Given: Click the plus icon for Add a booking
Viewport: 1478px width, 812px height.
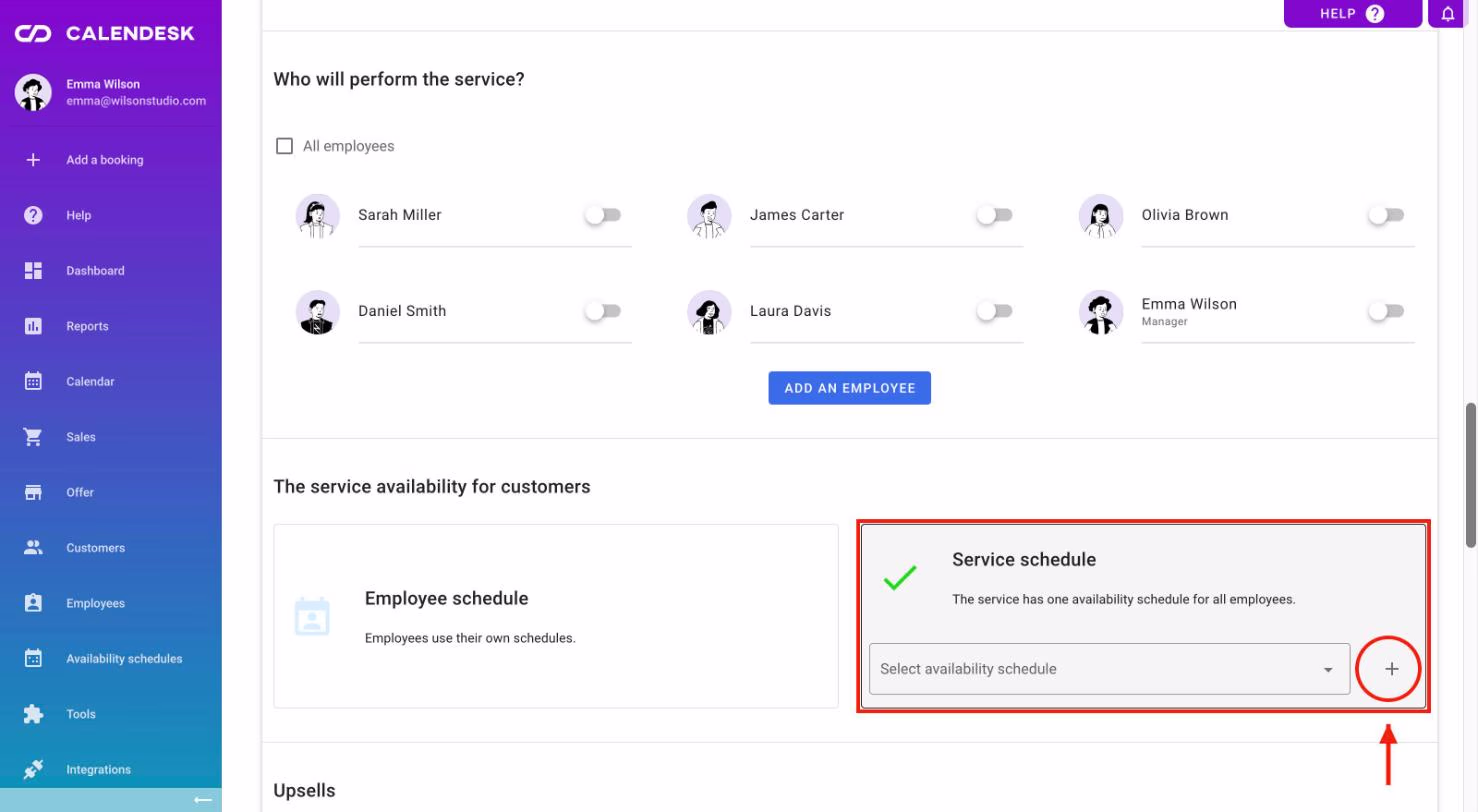Looking at the screenshot, I should [33, 160].
